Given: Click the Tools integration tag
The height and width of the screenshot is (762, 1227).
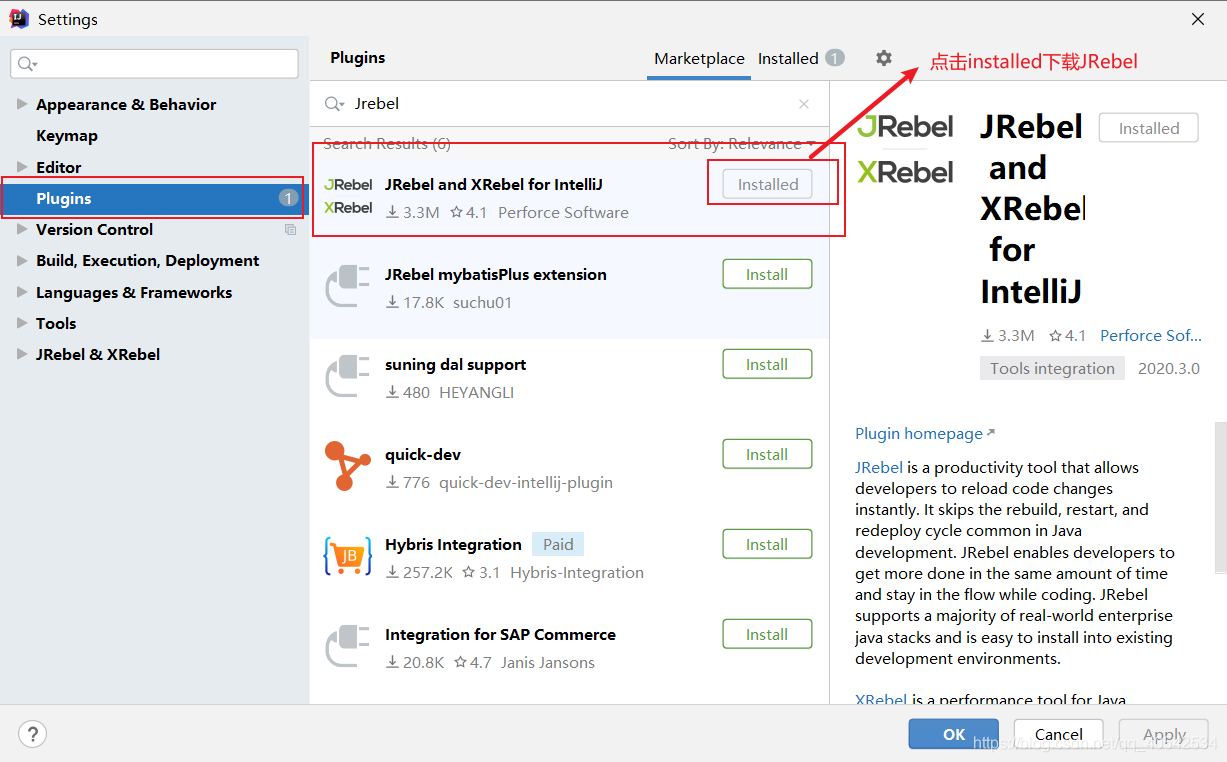Looking at the screenshot, I should coord(1052,368).
